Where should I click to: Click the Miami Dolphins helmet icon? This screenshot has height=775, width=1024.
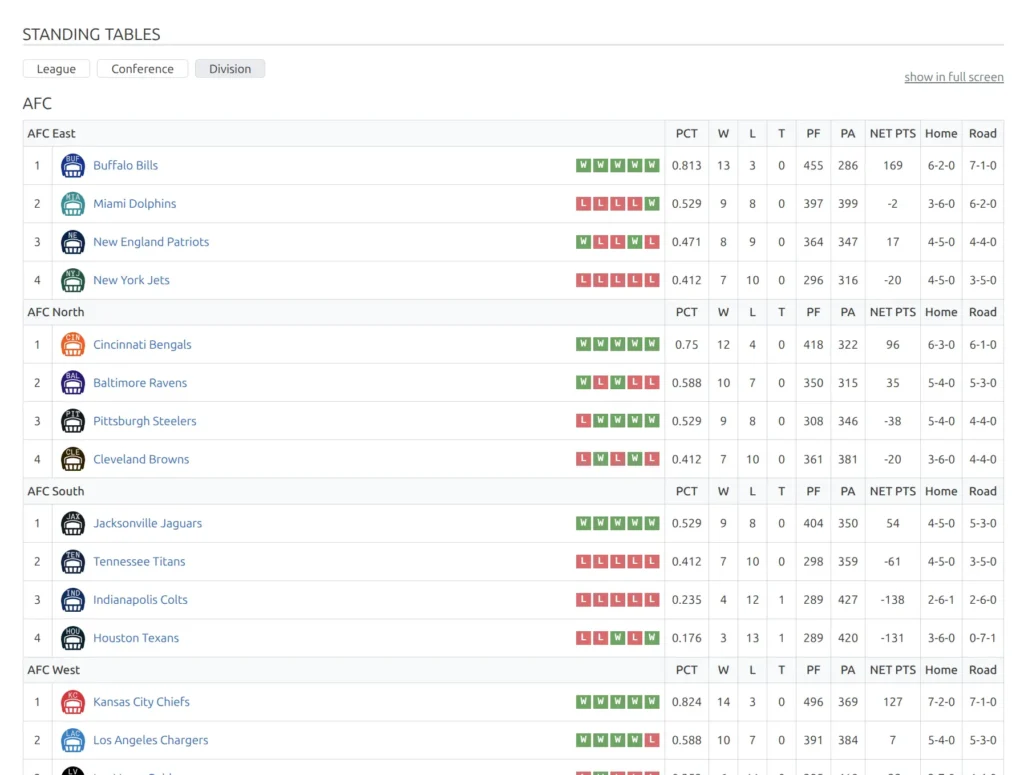click(x=72, y=204)
